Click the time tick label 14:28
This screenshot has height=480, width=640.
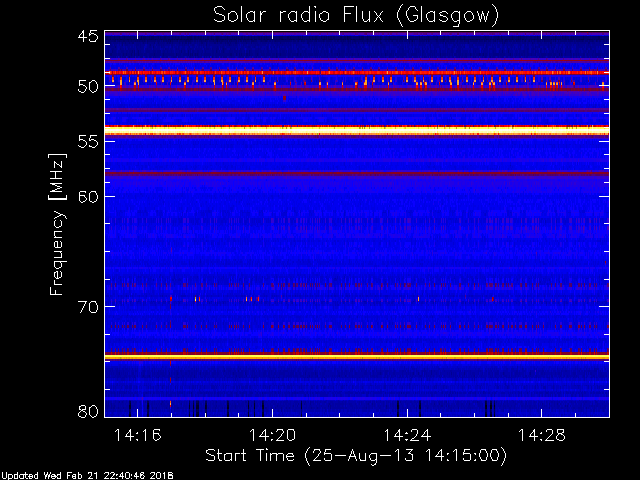(x=542, y=435)
